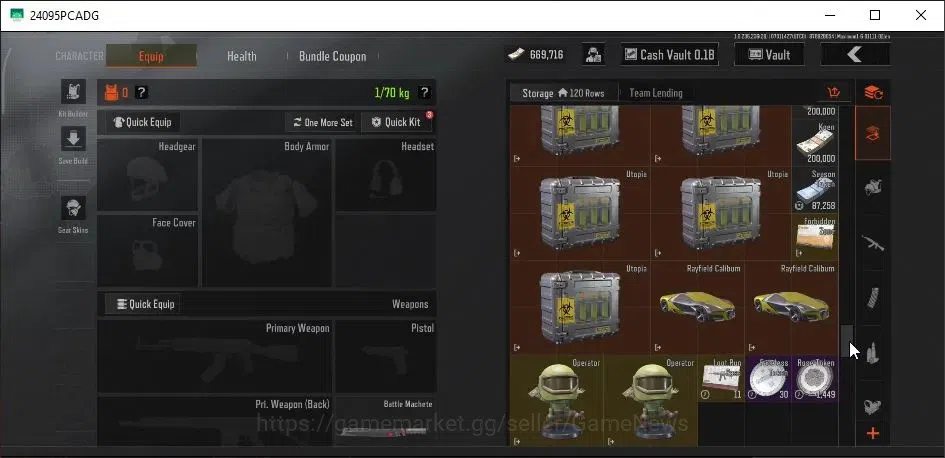Image resolution: width=945 pixels, height=458 pixels.
Task: Click Quick Equip button above Headgear slot
Action: (142, 122)
